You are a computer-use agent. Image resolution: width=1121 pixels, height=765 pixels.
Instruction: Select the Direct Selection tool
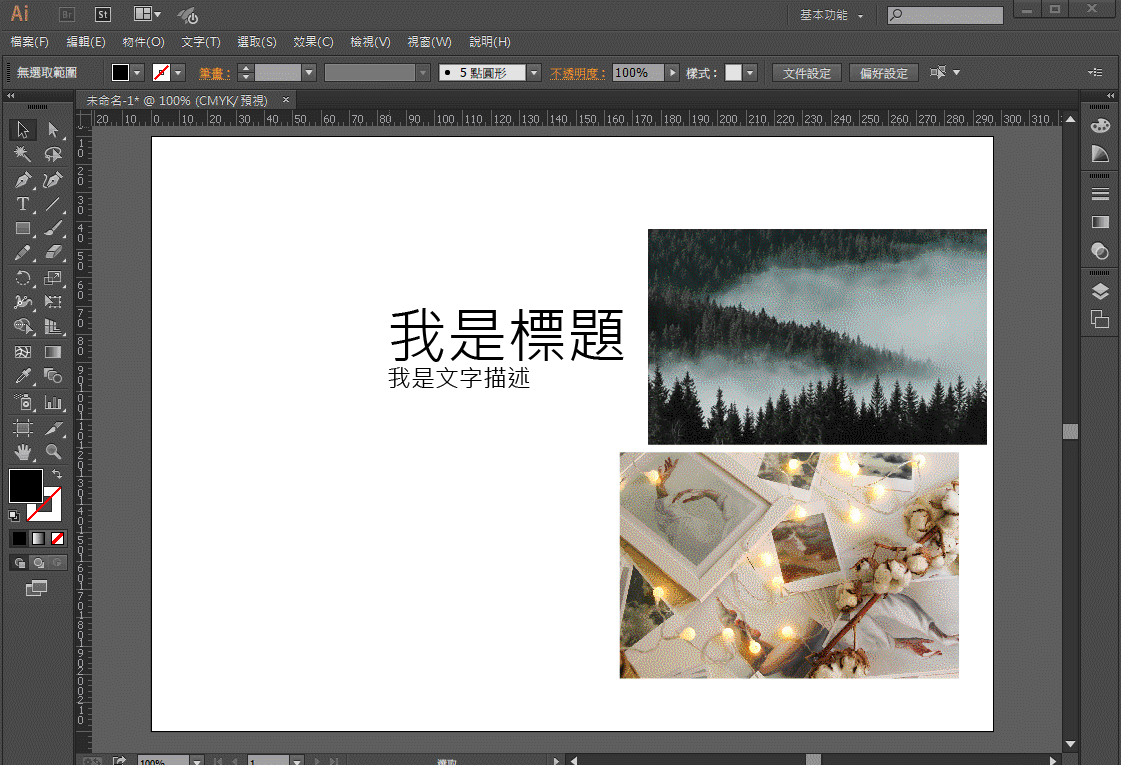click(53, 129)
